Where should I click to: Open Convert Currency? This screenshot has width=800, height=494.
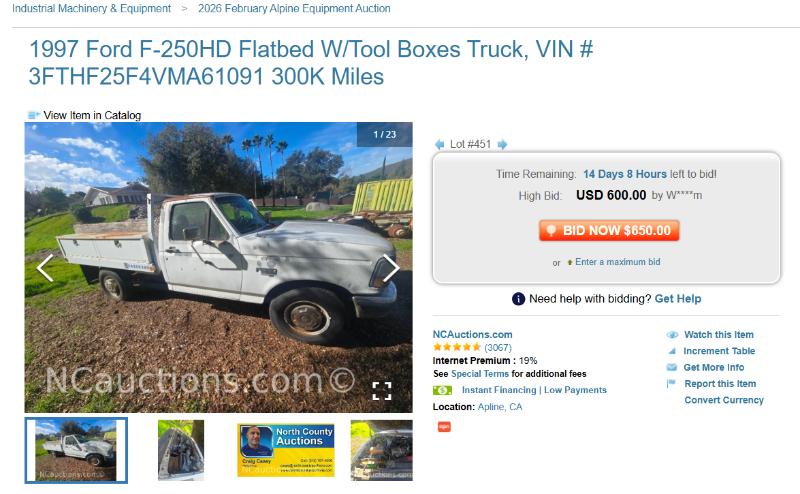[724, 400]
